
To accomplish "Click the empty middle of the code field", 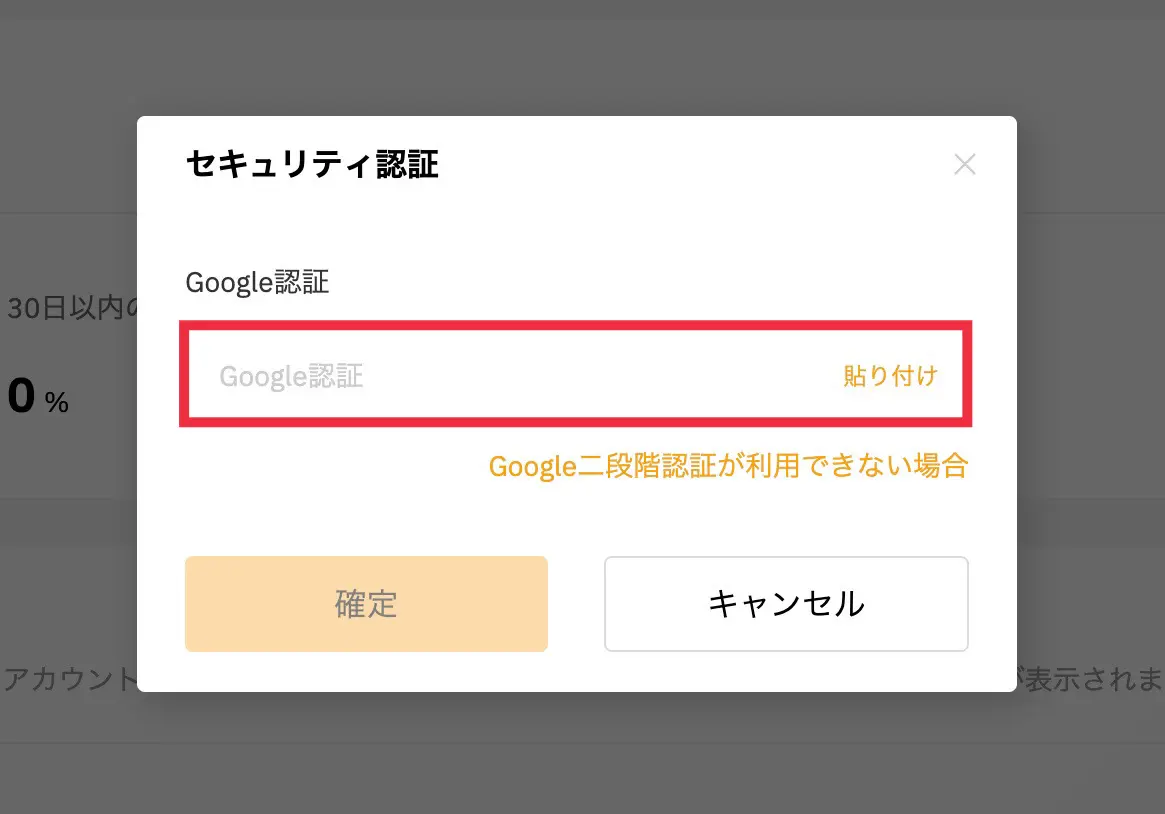I will (600, 376).
